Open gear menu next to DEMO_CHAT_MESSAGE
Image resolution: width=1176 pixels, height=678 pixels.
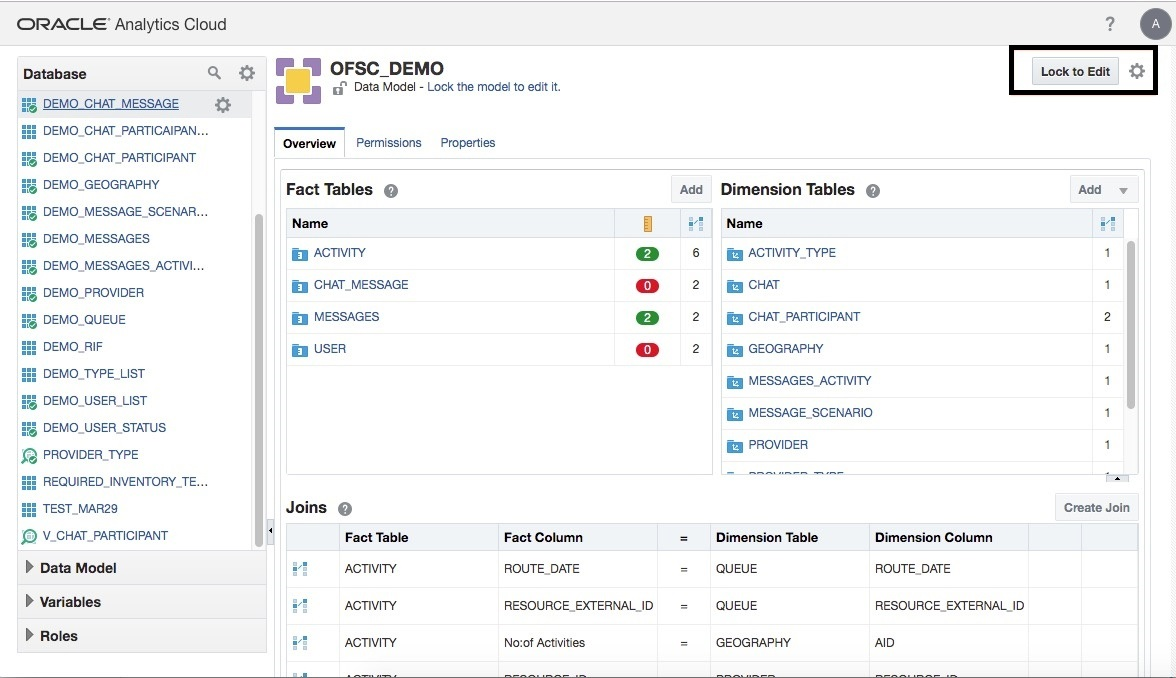click(223, 105)
